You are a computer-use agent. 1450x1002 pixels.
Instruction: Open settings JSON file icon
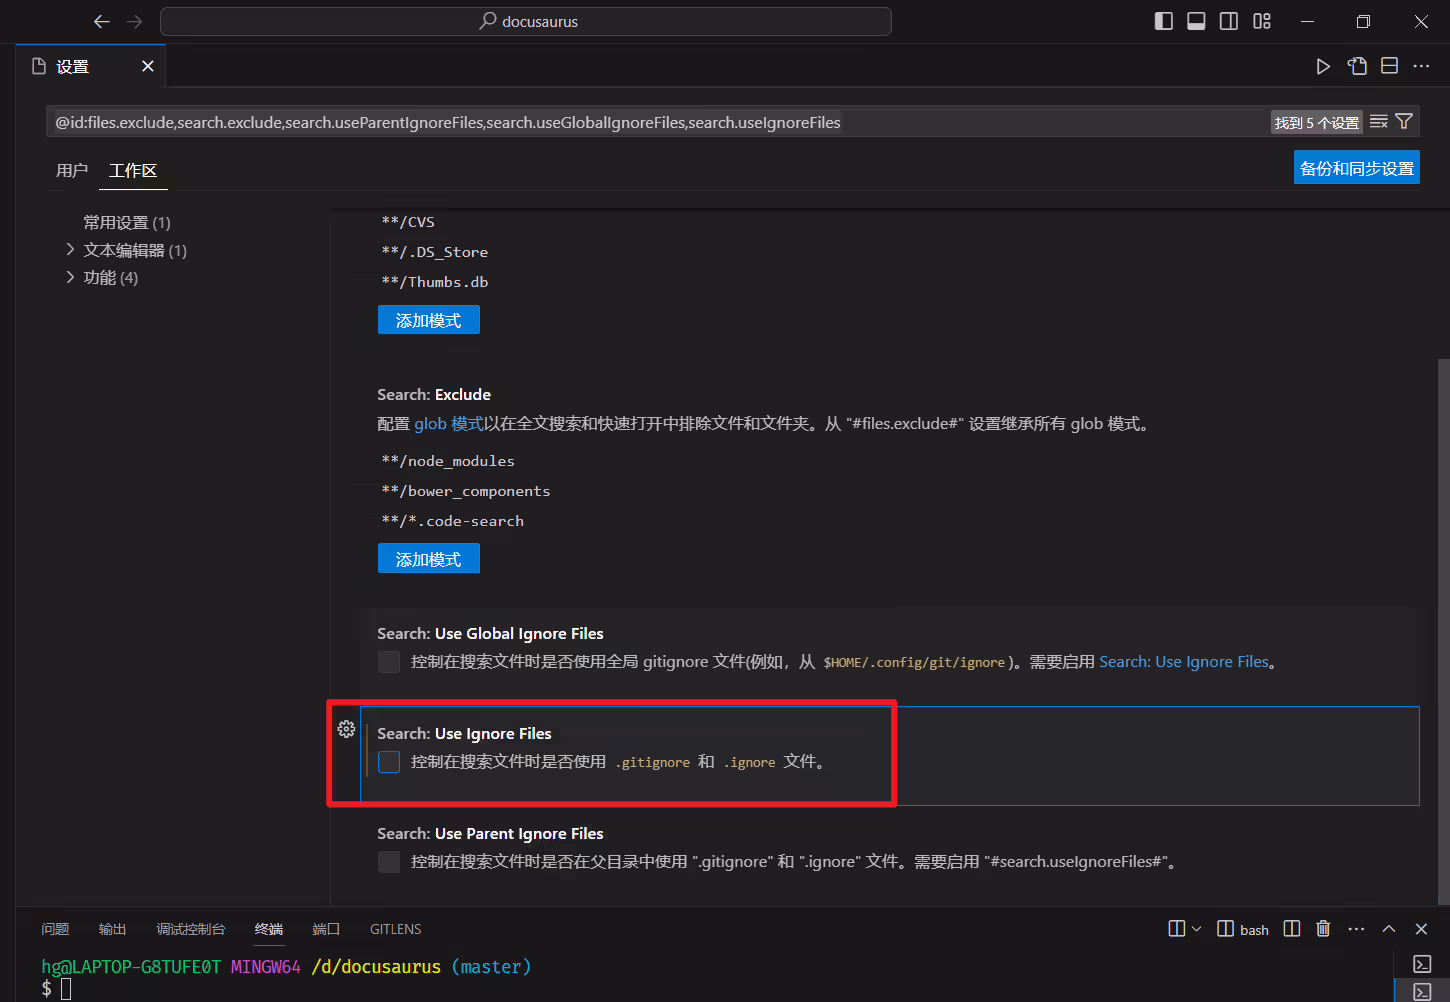[x=1357, y=66]
